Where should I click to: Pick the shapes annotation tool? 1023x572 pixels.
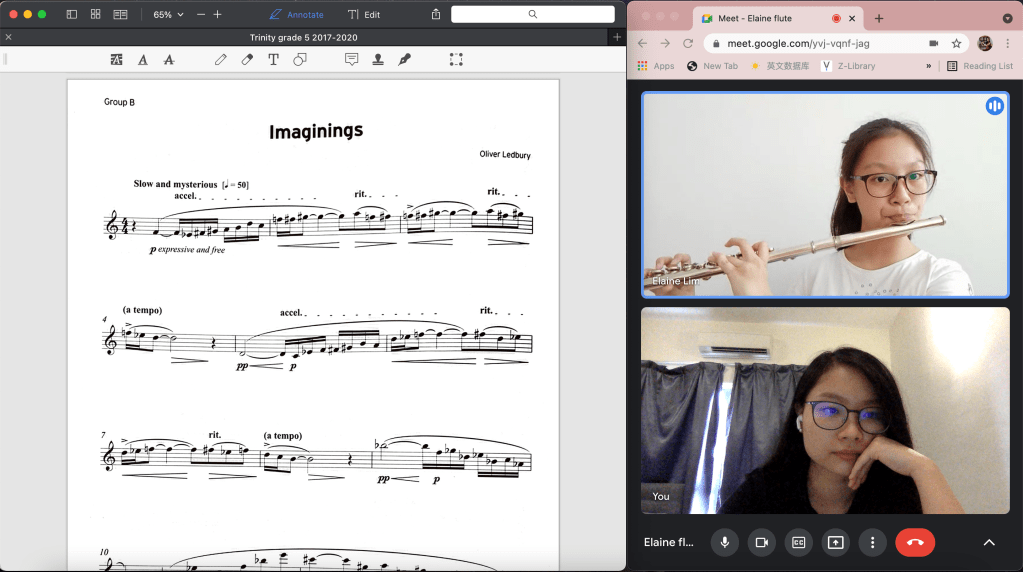click(300, 60)
